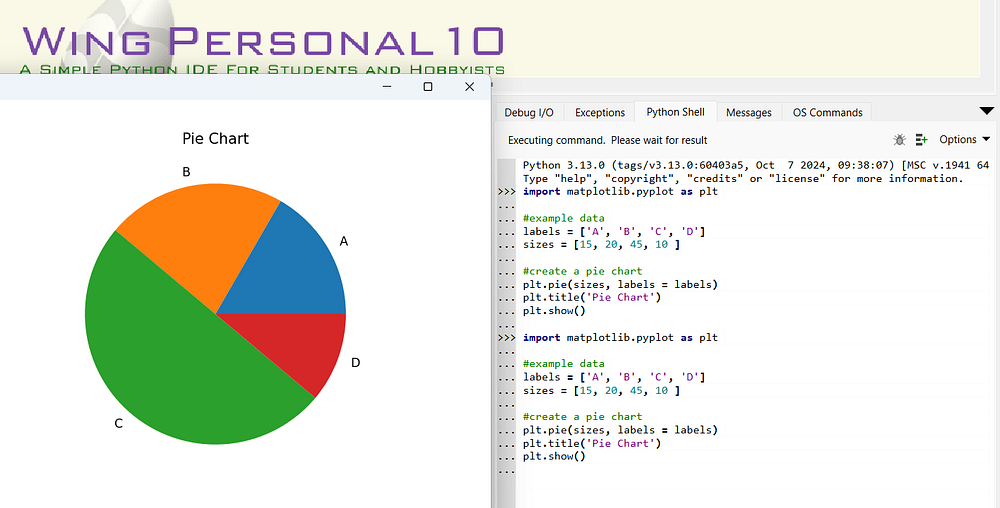Click the add-lines icon next to Options
This screenshot has width=1000, height=508.
tap(922, 140)
